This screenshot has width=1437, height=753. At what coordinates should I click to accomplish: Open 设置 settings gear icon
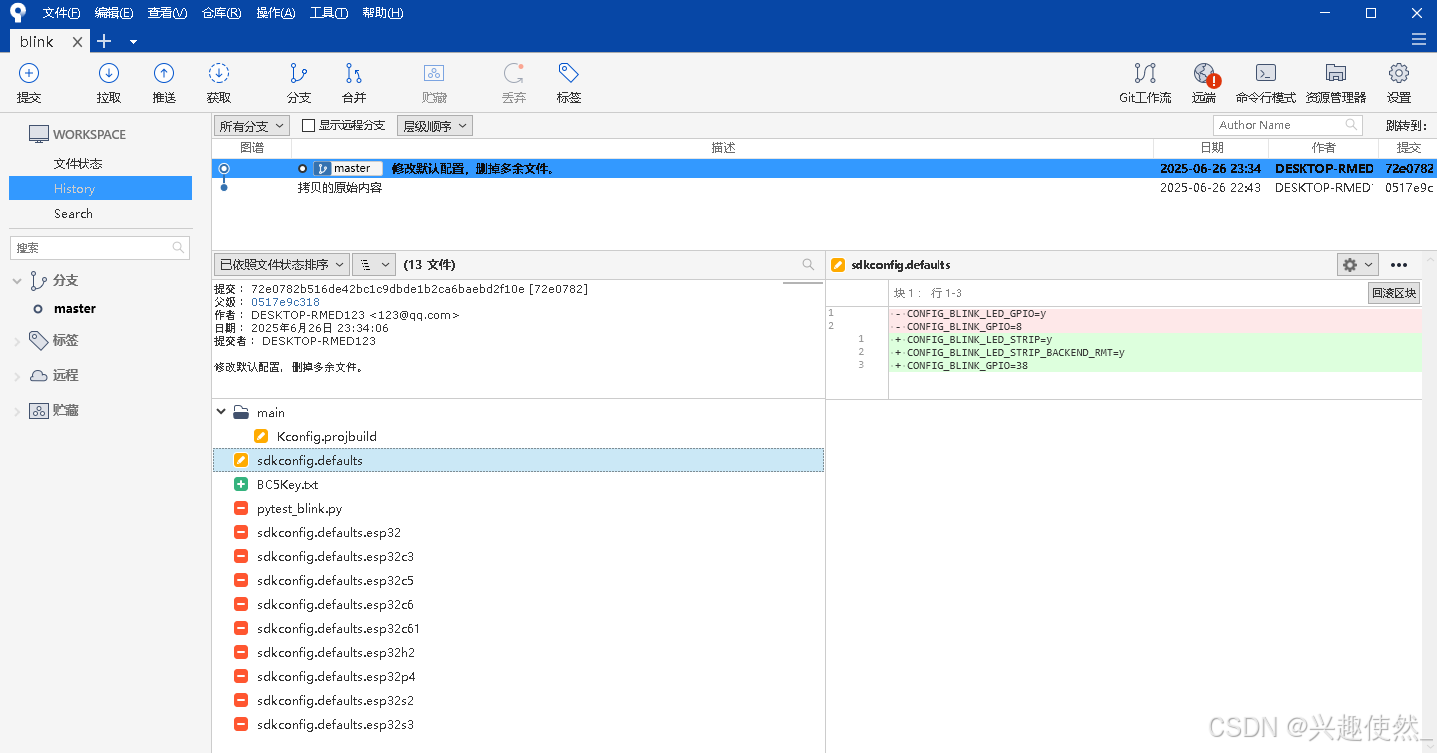click(1399, 73)
